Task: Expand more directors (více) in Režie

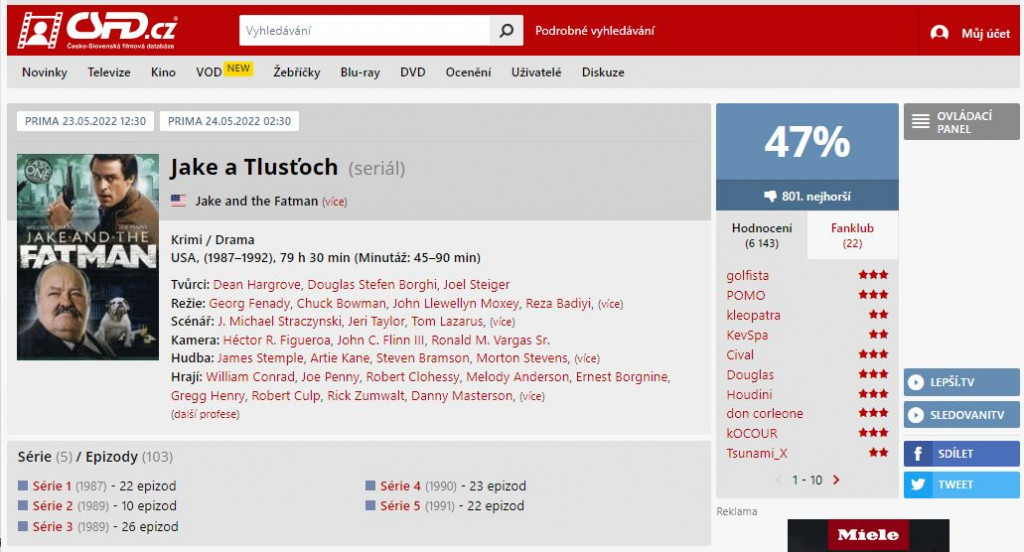Action: [x=611, y=304]
